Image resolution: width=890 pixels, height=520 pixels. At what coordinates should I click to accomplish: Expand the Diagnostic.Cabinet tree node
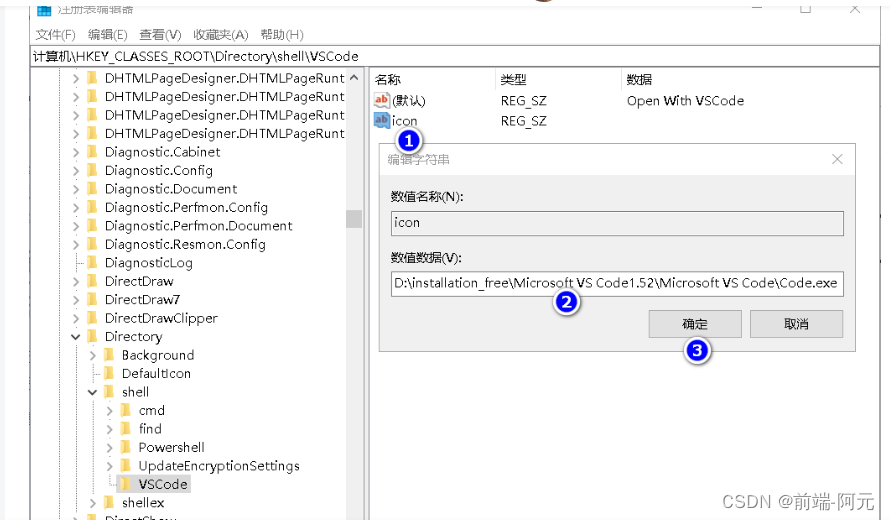[75, 152]
